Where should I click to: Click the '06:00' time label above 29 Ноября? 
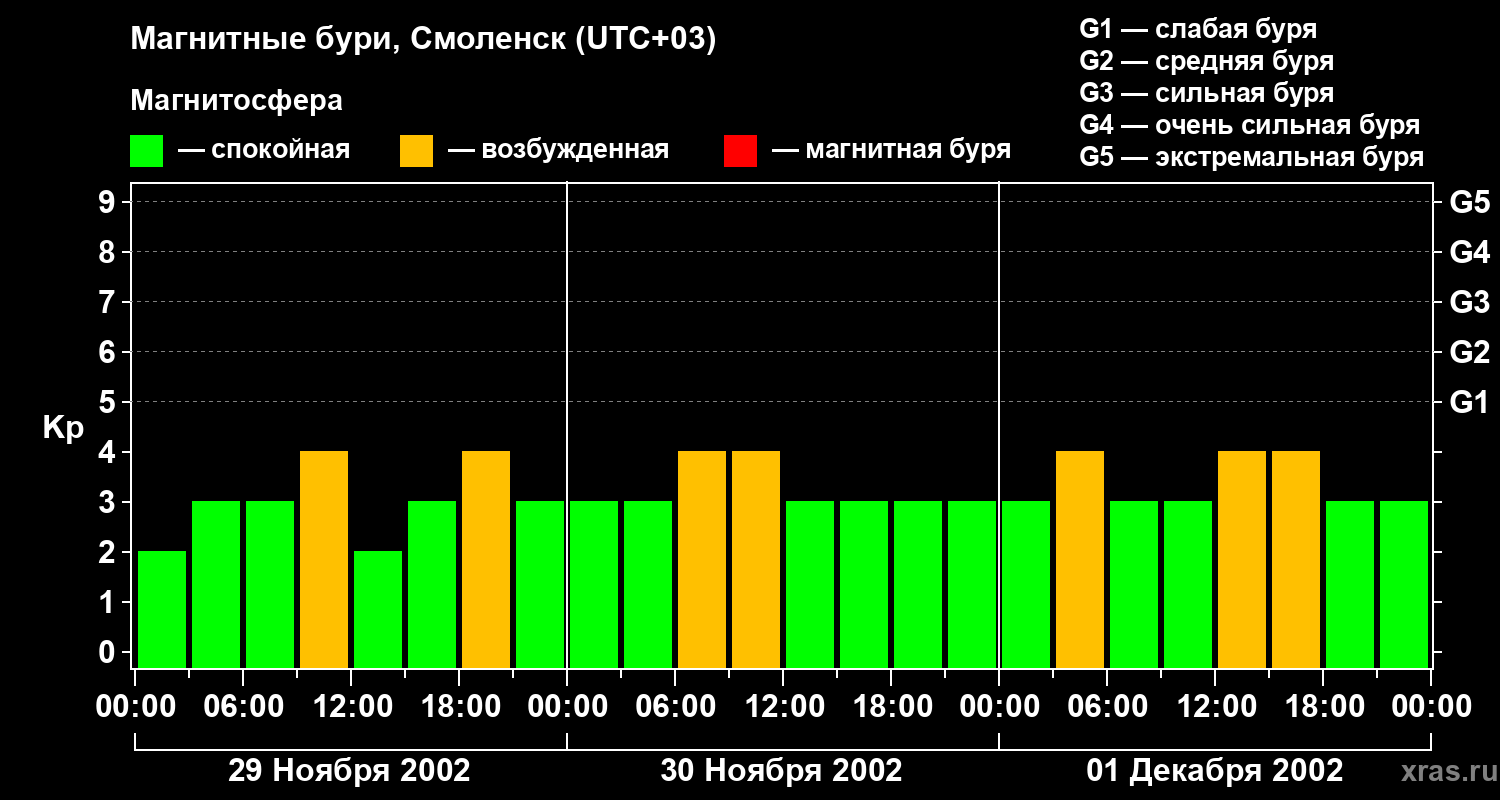pyautogui.click(x=243, y=707)
